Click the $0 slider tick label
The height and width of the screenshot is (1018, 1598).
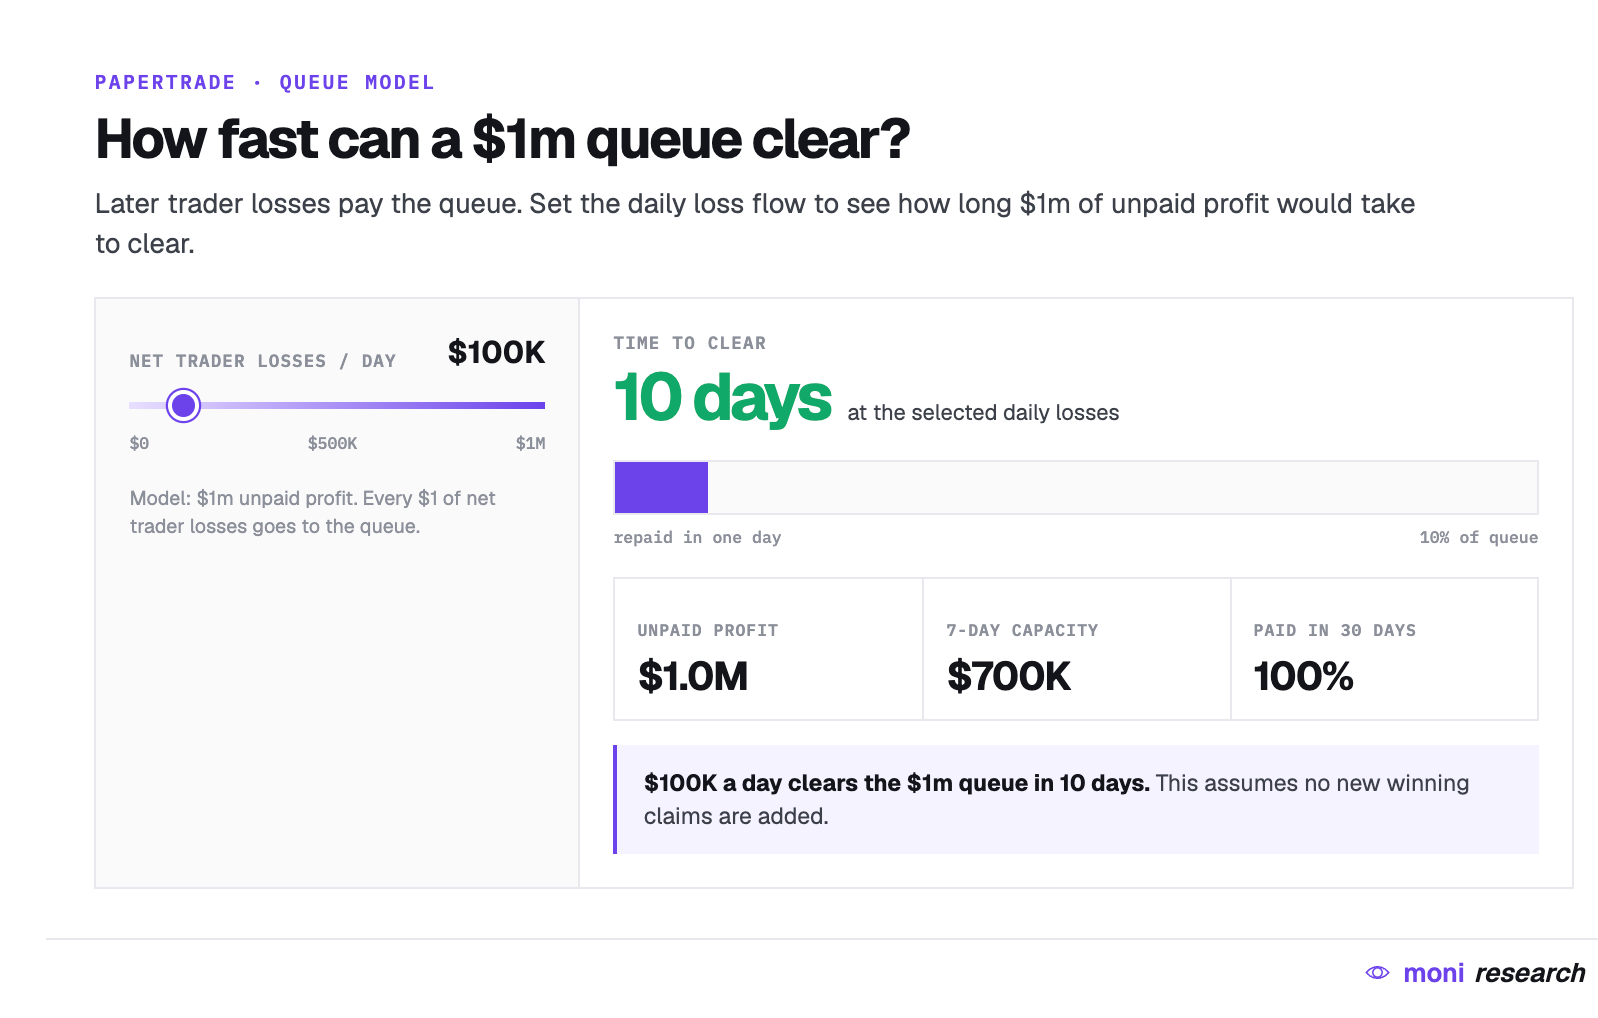(x=139, y=443)
